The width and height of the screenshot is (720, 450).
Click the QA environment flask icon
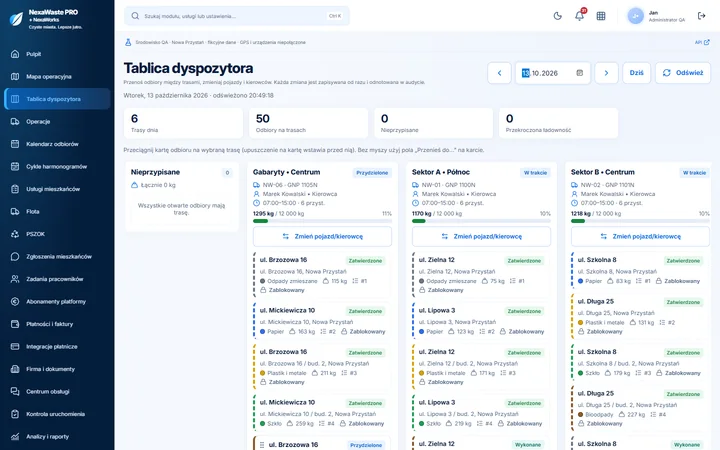pyautogui.click(x=128, y=42)
